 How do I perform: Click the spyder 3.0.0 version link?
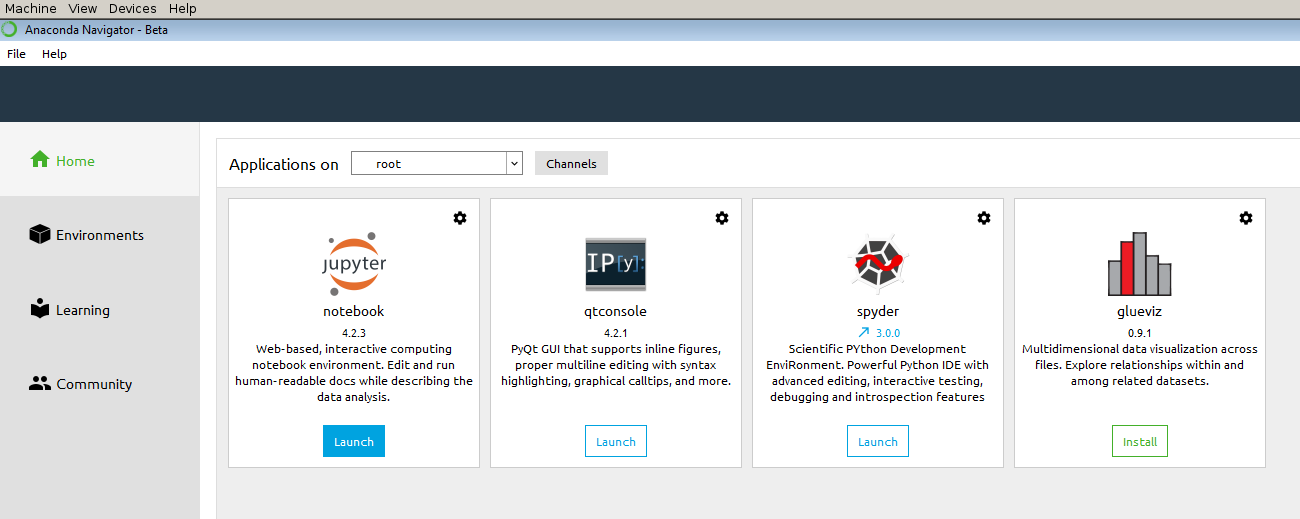pyautogui.click(x=888, y=333)
